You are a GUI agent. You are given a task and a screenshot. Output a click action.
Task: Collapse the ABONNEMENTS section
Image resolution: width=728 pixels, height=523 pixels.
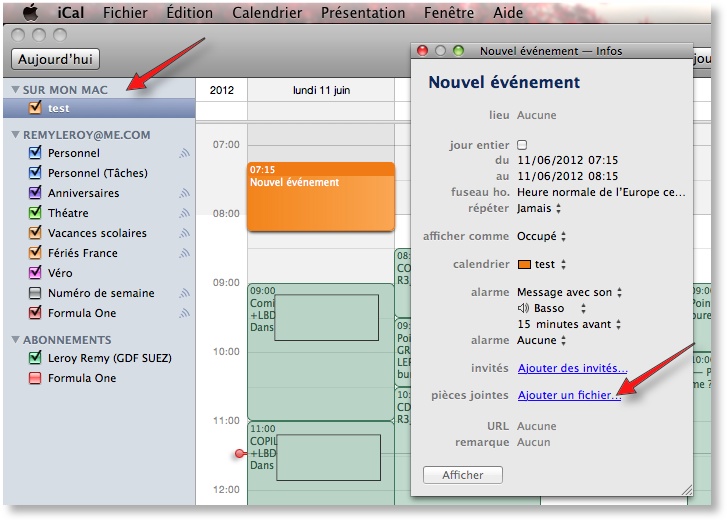(15, 340)
